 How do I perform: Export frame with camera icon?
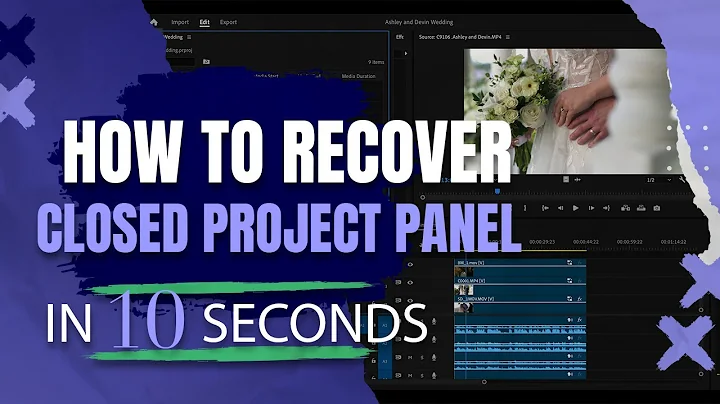point(657,208)
